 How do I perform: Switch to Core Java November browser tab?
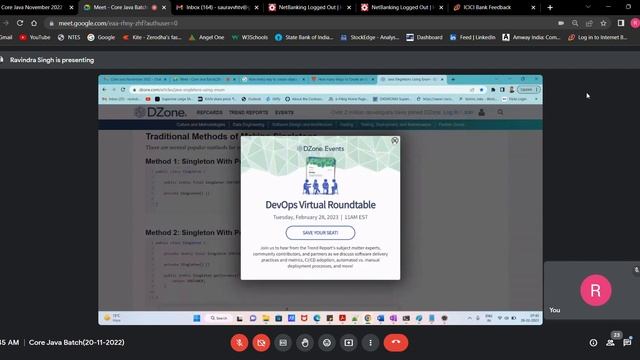[32, 7]
